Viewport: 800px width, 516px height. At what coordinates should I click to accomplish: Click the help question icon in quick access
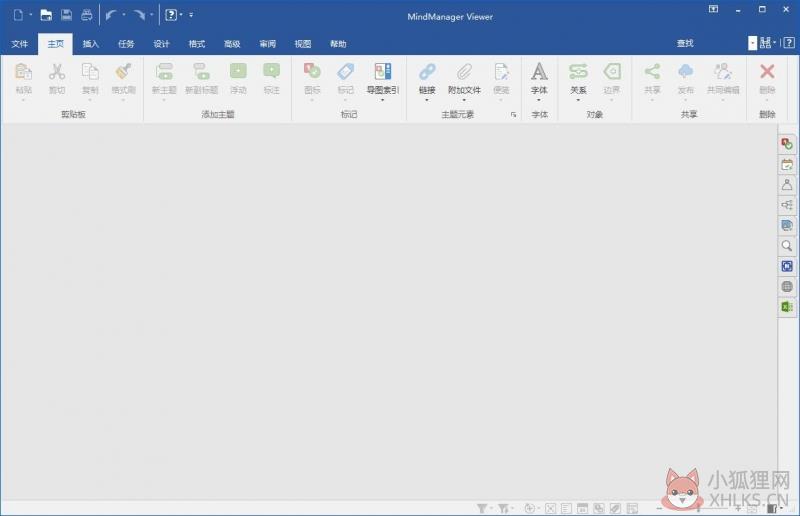[171, 15]
